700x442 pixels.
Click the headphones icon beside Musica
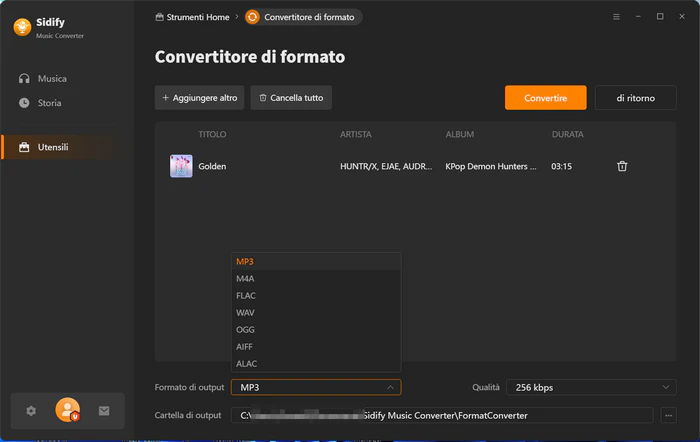click(24, 79)
